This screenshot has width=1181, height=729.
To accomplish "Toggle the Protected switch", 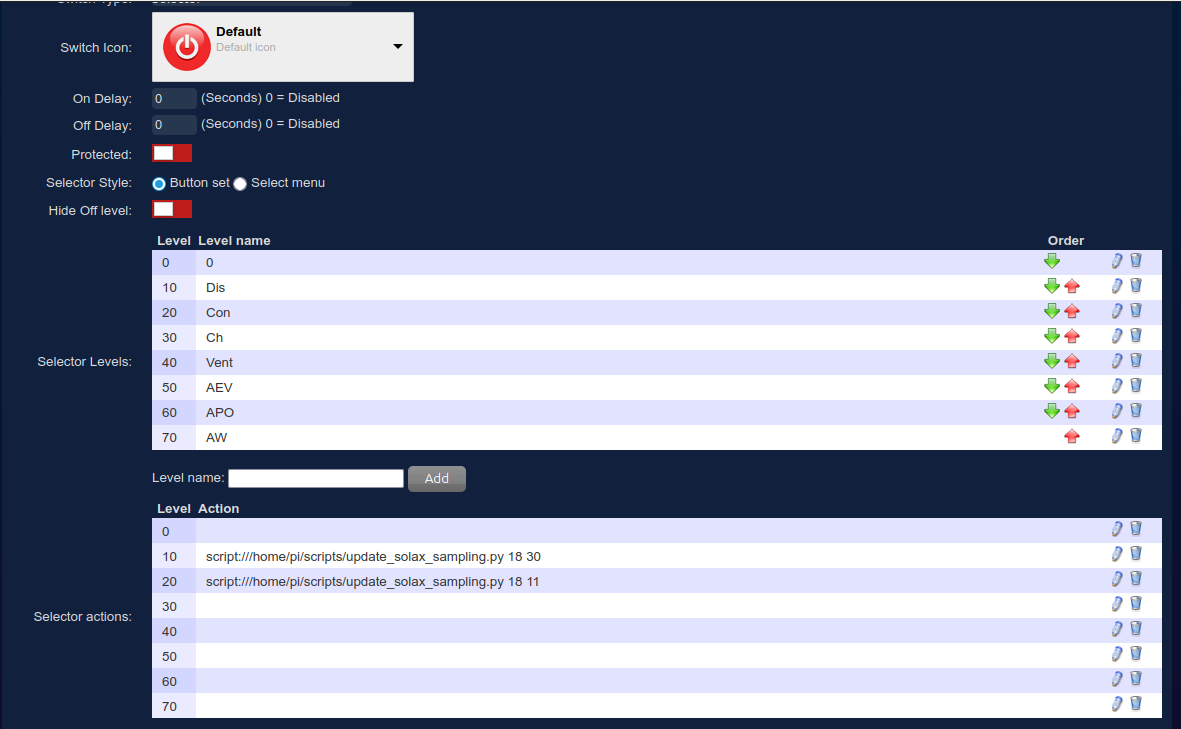I will coord(171,152).
